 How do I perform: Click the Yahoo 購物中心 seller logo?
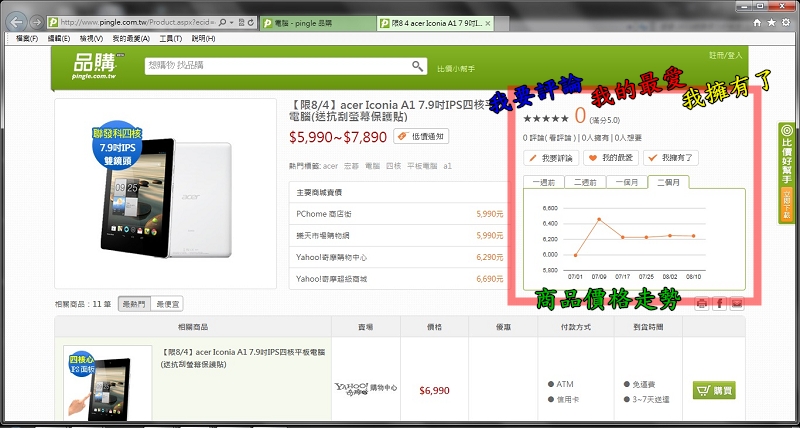tap(366, 389)
